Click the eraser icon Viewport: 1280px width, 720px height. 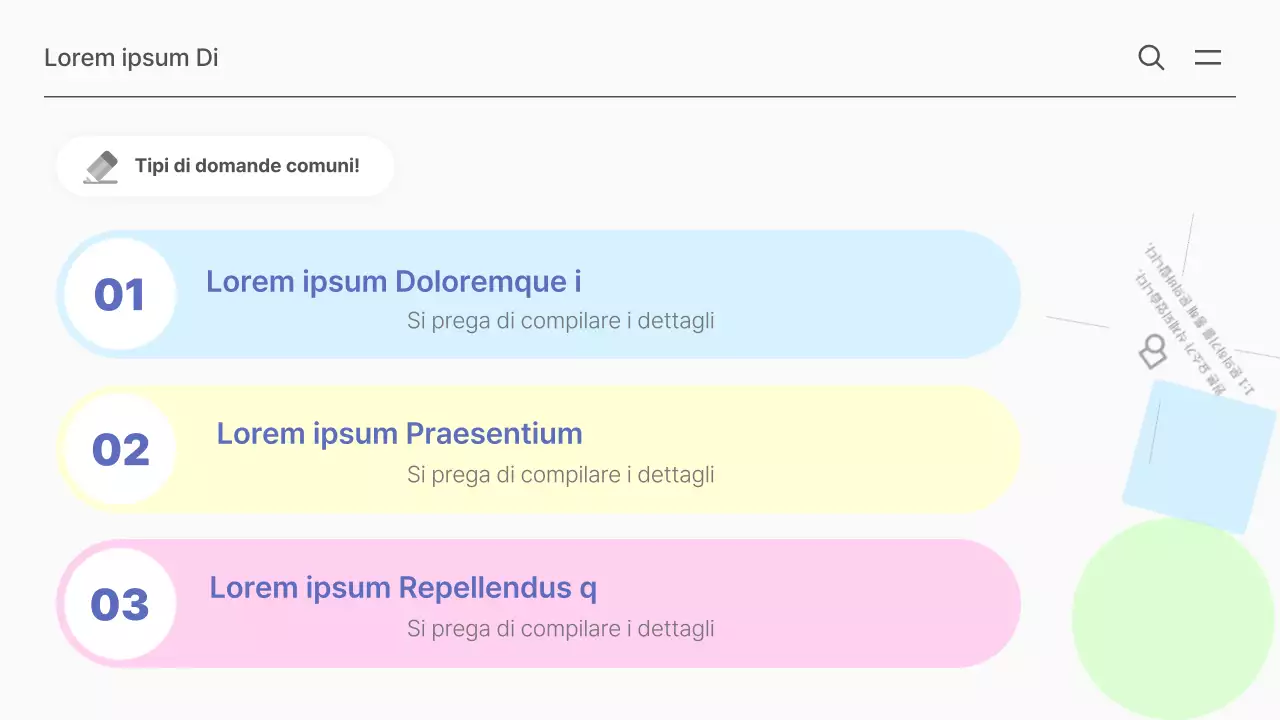tap(101, 167)
